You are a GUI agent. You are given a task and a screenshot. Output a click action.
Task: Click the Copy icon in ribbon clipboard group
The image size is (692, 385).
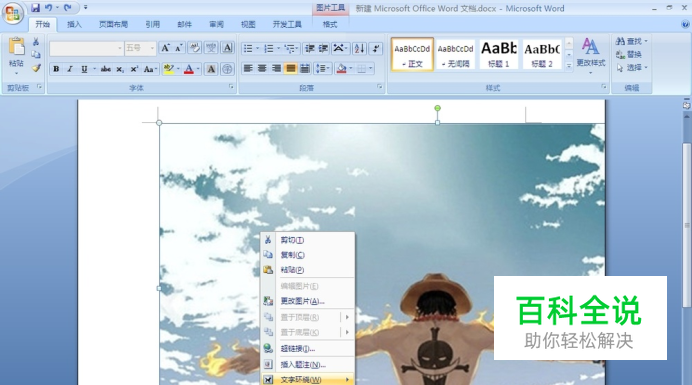point(36,55)
